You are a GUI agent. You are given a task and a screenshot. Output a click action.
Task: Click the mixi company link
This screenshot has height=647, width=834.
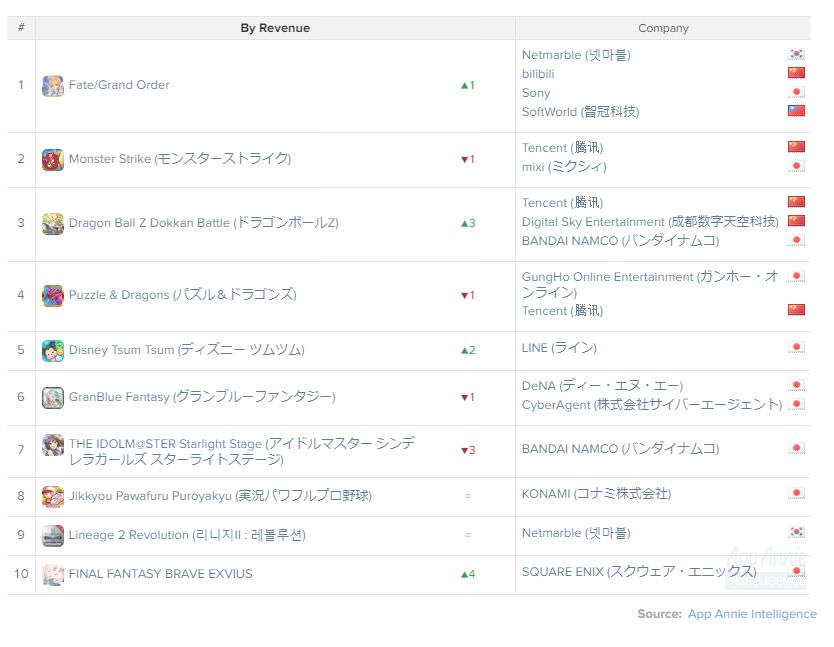pyautogui.click(x=564, y=167)
